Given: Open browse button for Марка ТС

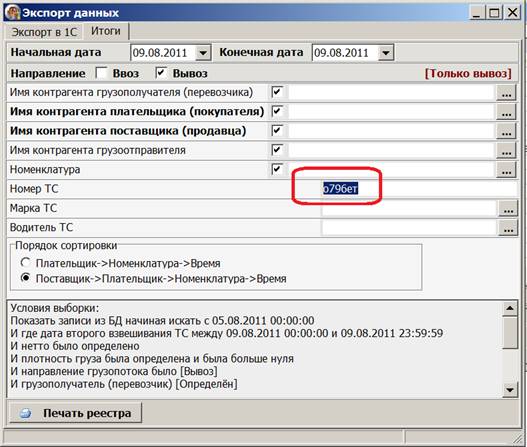Looking at the screenshot, I should point(508,208).
